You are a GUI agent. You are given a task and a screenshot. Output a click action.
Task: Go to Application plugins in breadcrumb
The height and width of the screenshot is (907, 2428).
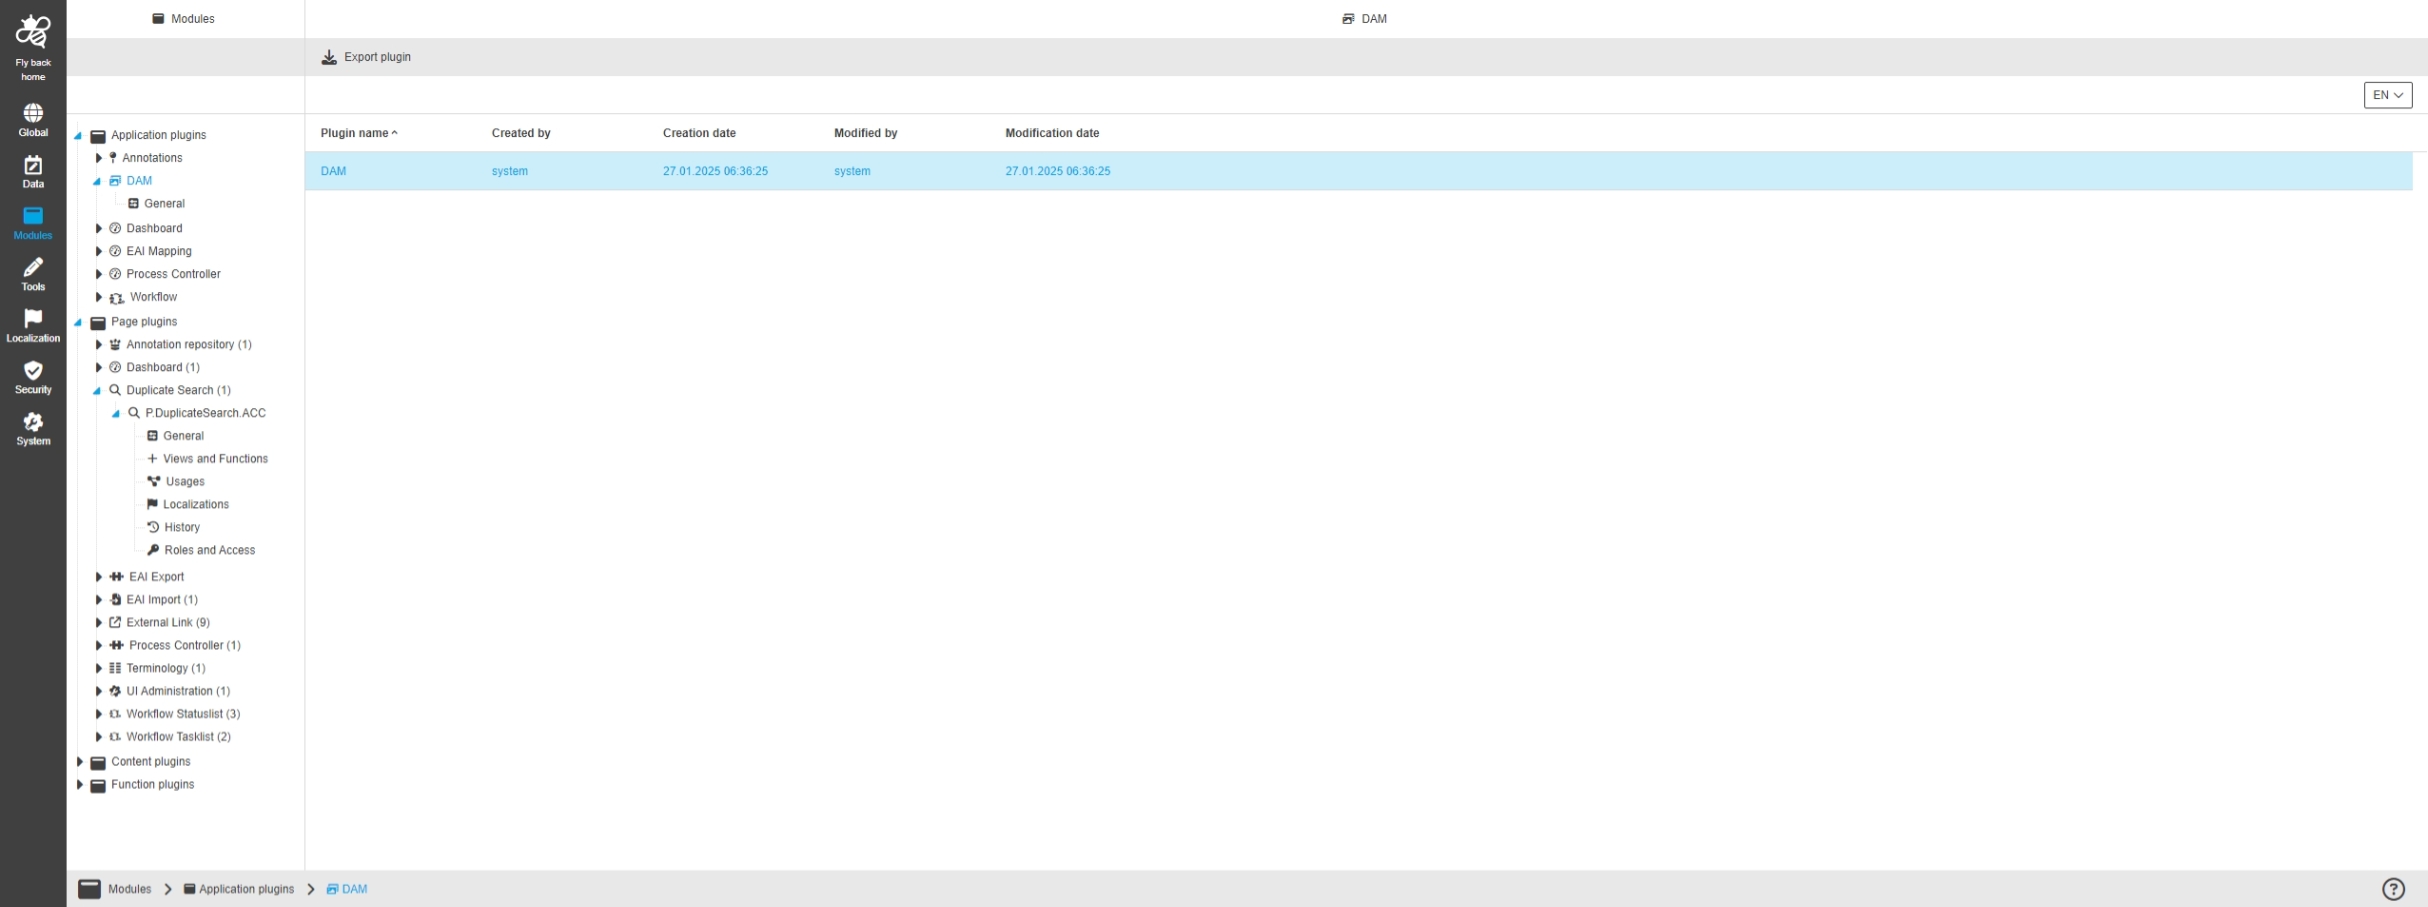click(246, 889)
